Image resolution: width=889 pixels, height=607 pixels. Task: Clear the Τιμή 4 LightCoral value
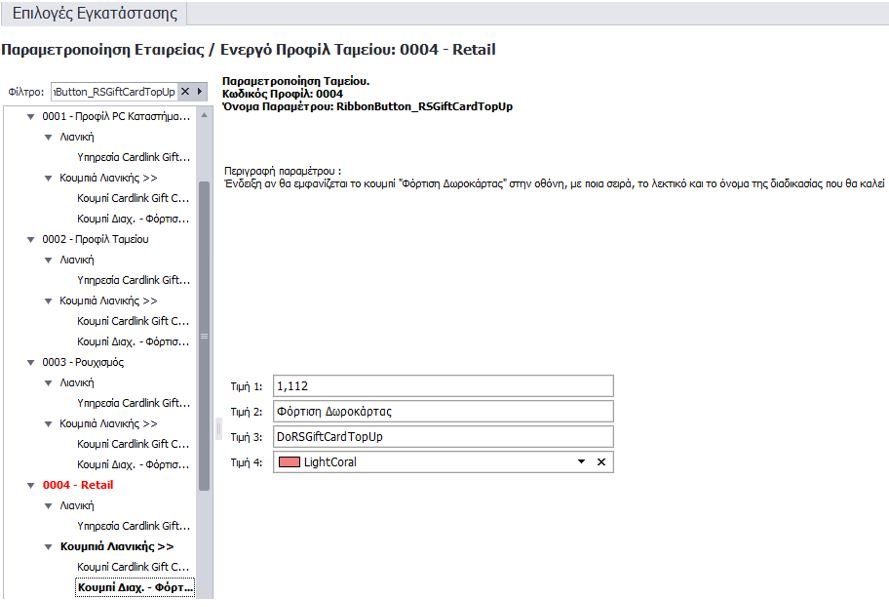click(601, 462)
